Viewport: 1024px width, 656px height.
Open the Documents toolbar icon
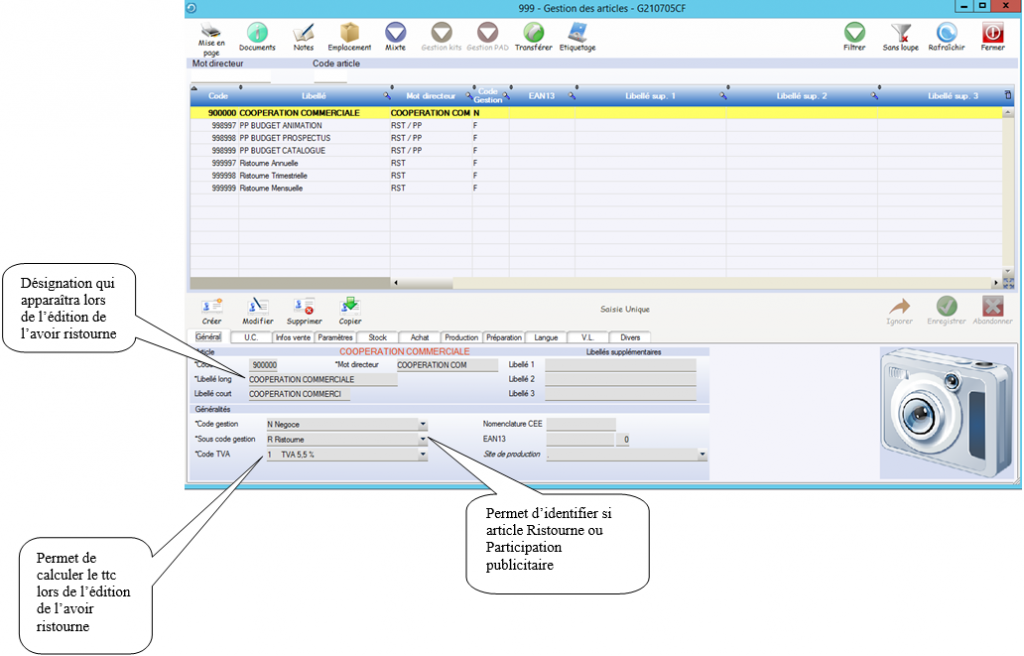tap(257, 32)
